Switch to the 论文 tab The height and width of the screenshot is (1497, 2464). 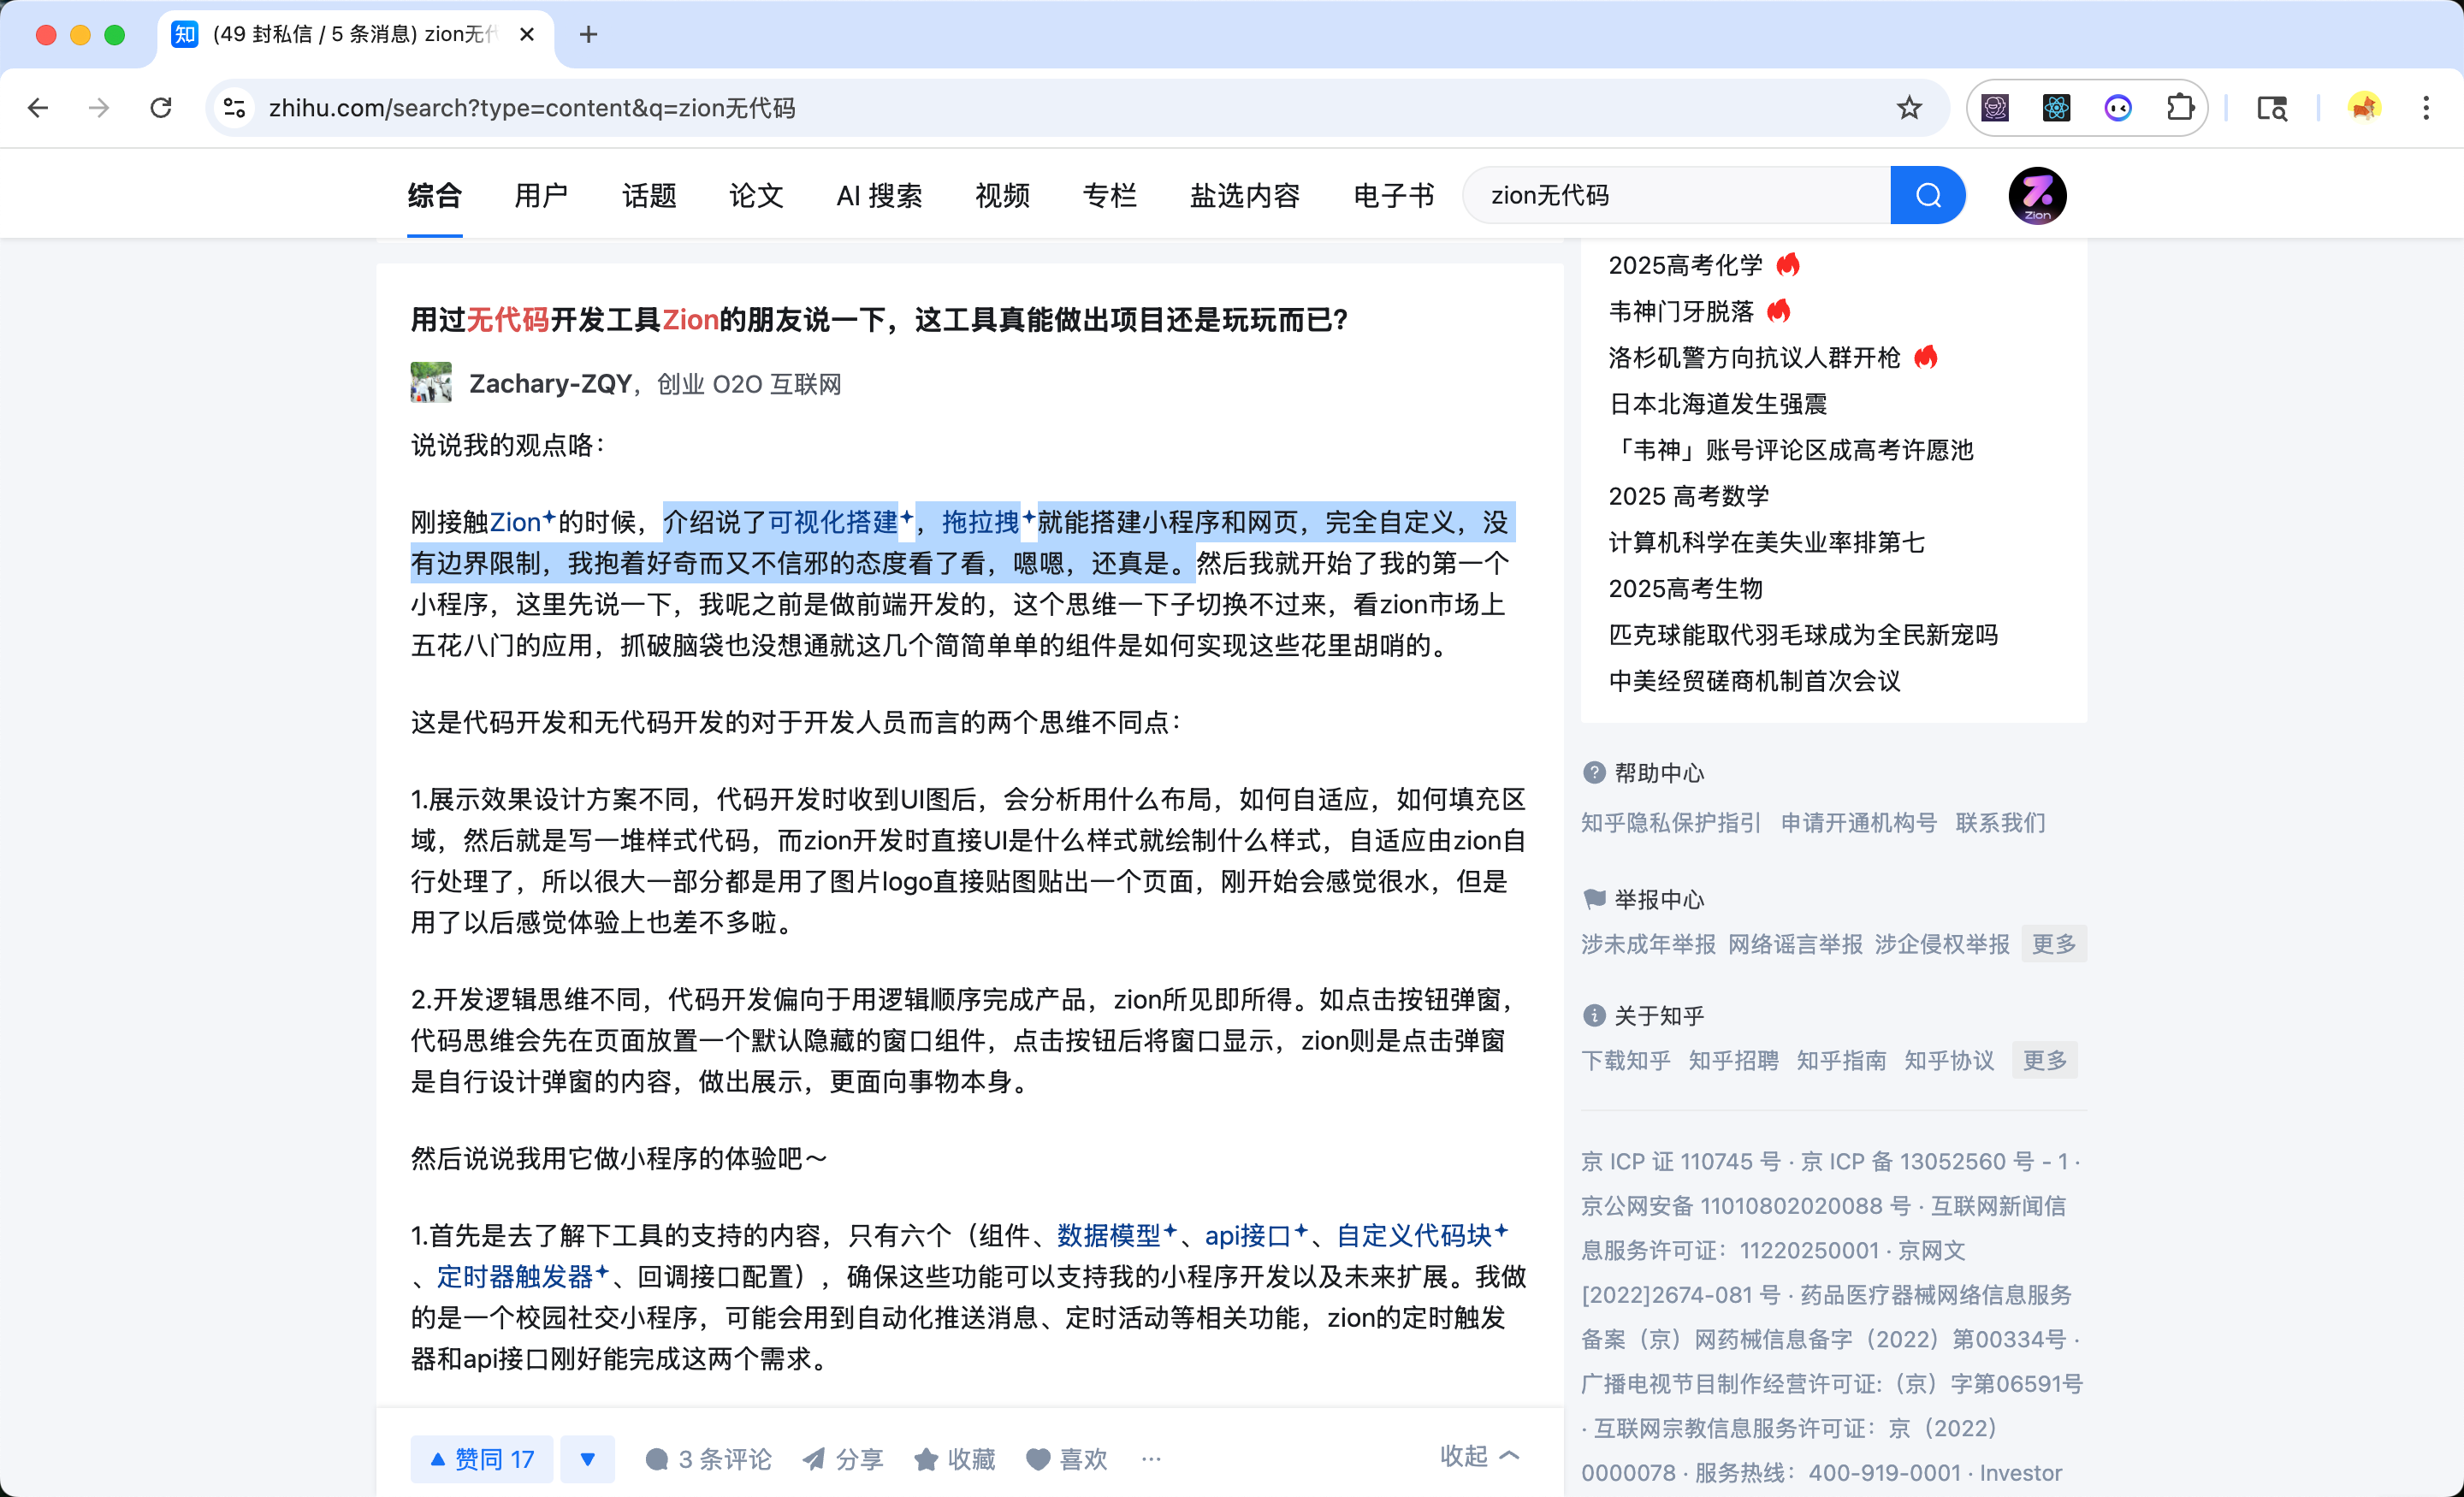(756, 195)
